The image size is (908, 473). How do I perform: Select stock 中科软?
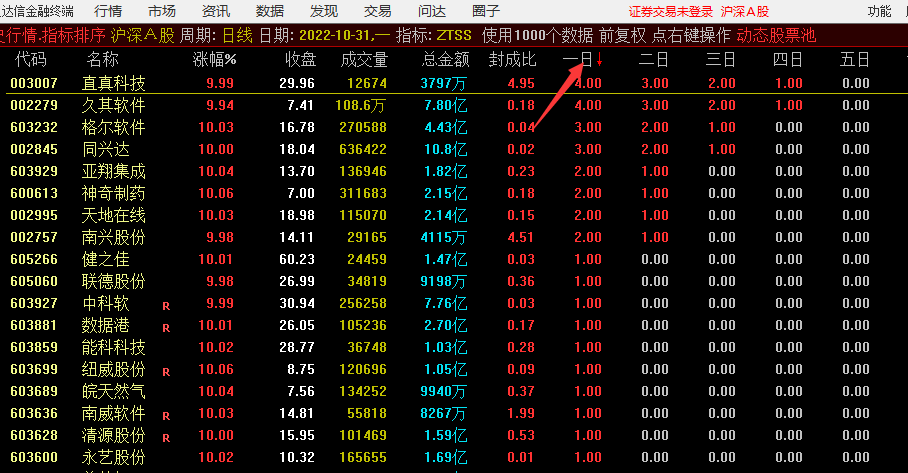pyautogui.click(x=106, y=303)
